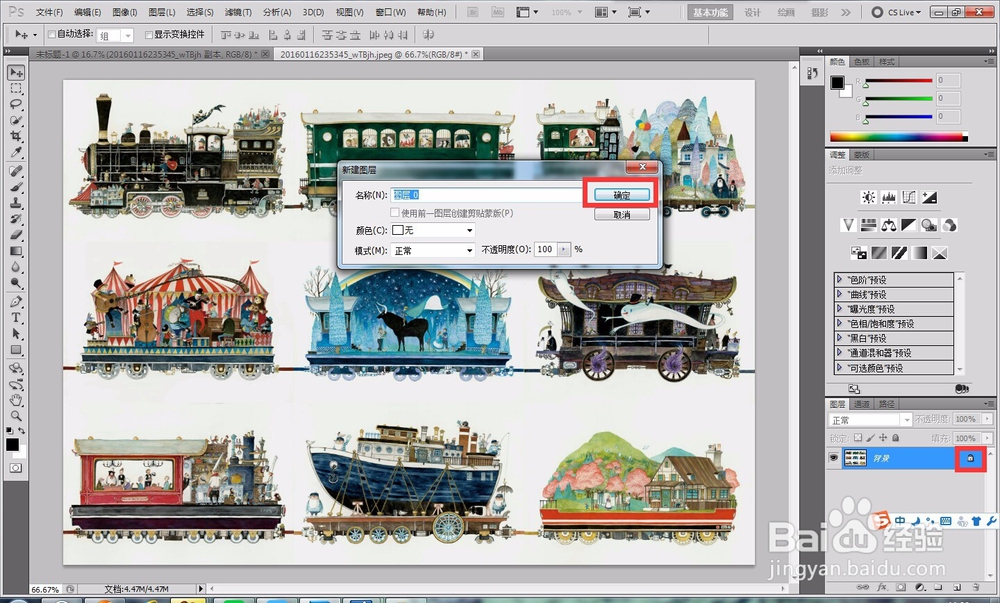Click the red R channel slider
The width and height of the screenshot is (1000, 603).
click(898, 80)
